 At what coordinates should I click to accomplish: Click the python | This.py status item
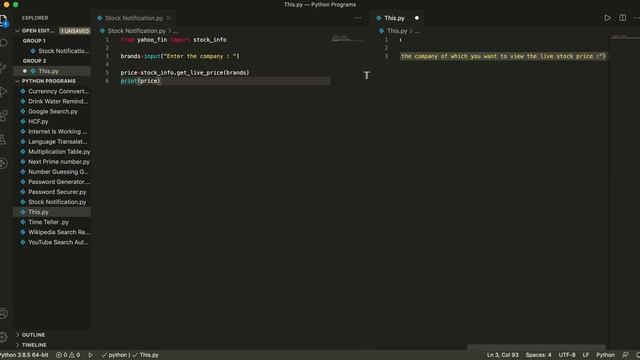click(x=130, y=355)
